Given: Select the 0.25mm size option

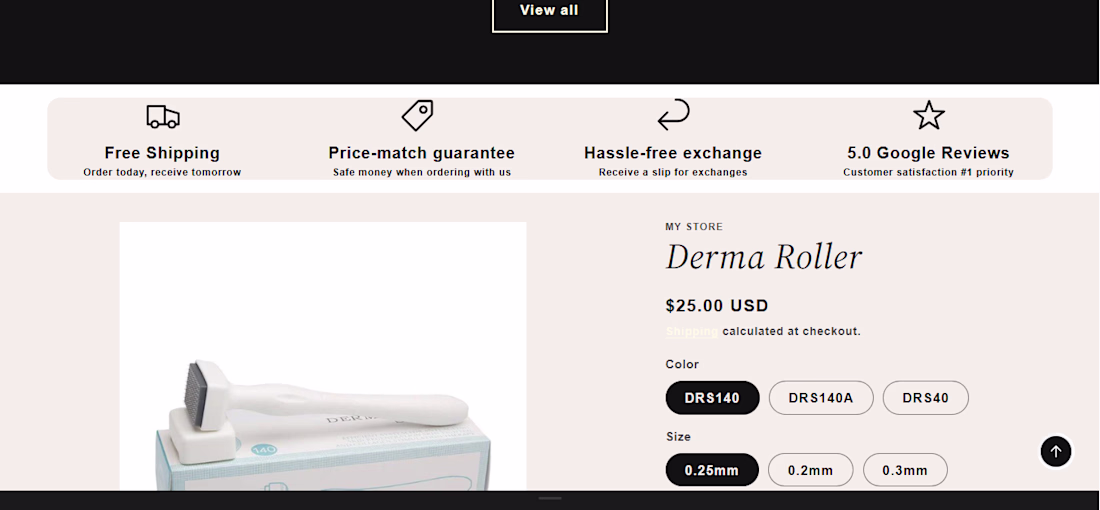Looking at the screenshot, I should [x=712, y=470].
